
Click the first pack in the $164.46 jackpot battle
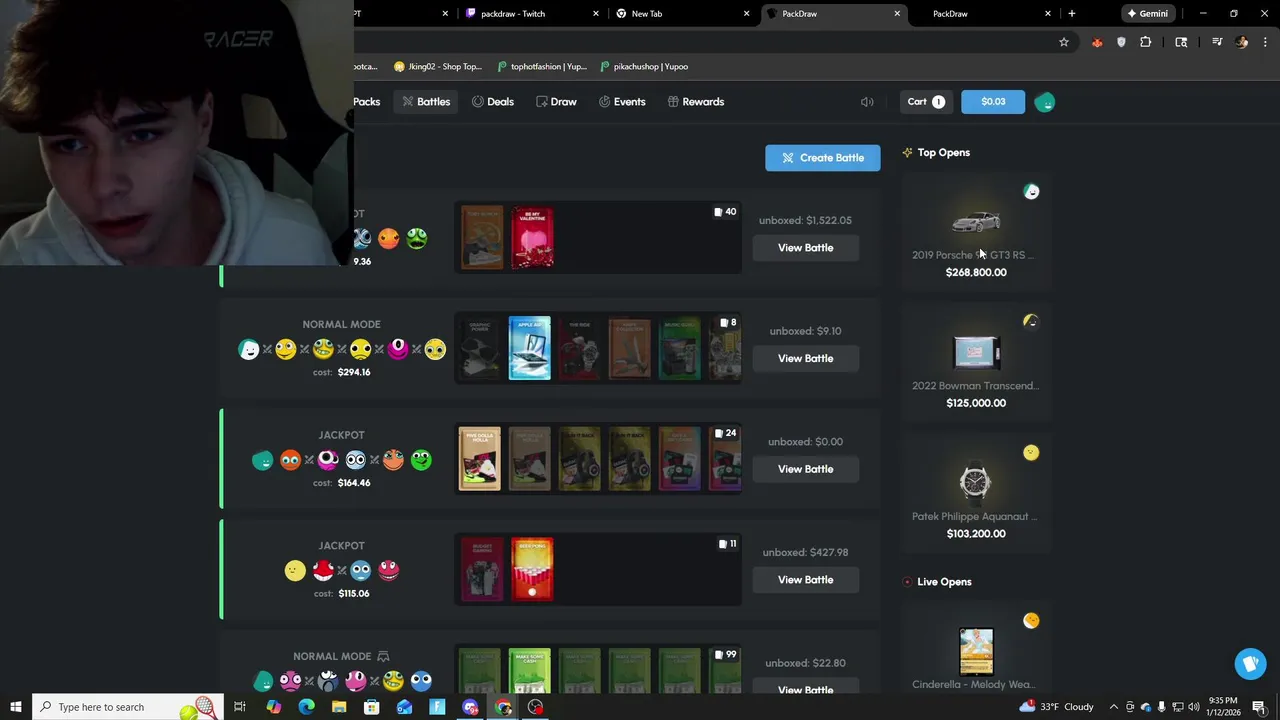click(480, 459)
